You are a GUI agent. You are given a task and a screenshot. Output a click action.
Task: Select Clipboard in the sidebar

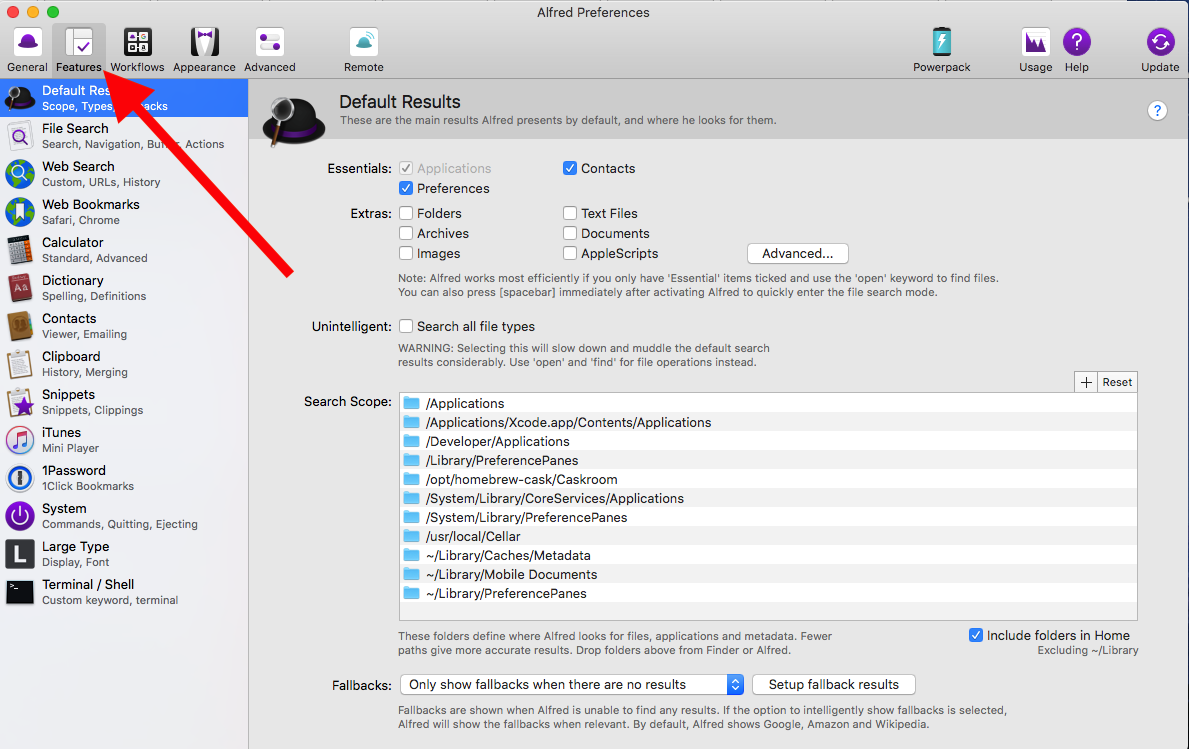[124, 364]
